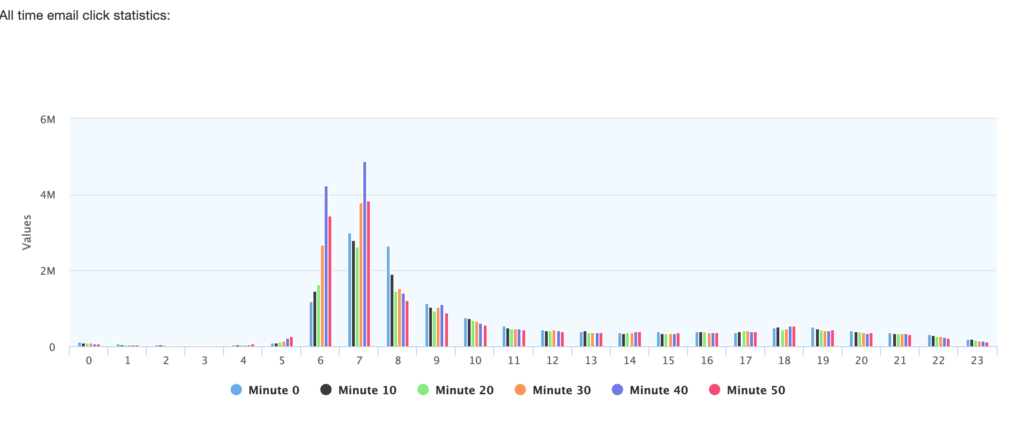Click x-axis label 23
The image size is (1024, 446).
click(x=977, y=360)
